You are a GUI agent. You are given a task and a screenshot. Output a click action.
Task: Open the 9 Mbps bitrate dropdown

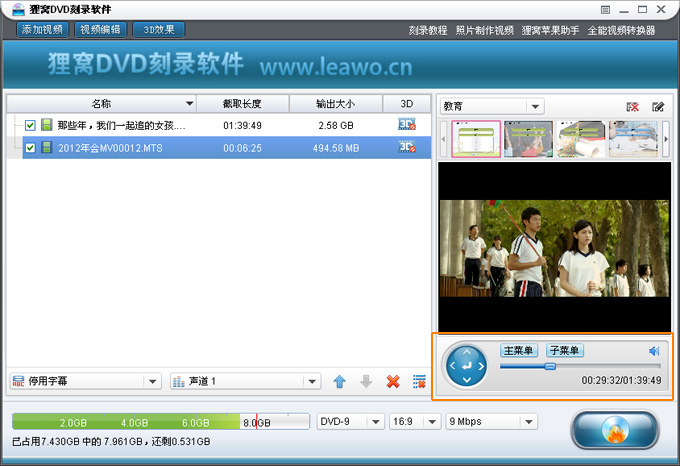492,421
